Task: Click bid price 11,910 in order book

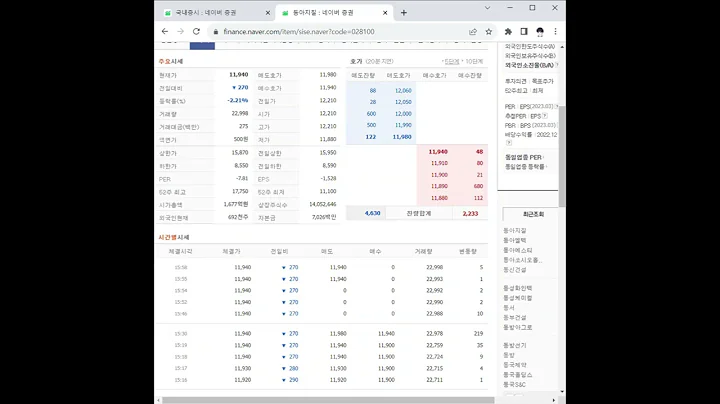Action: (439, 163)
